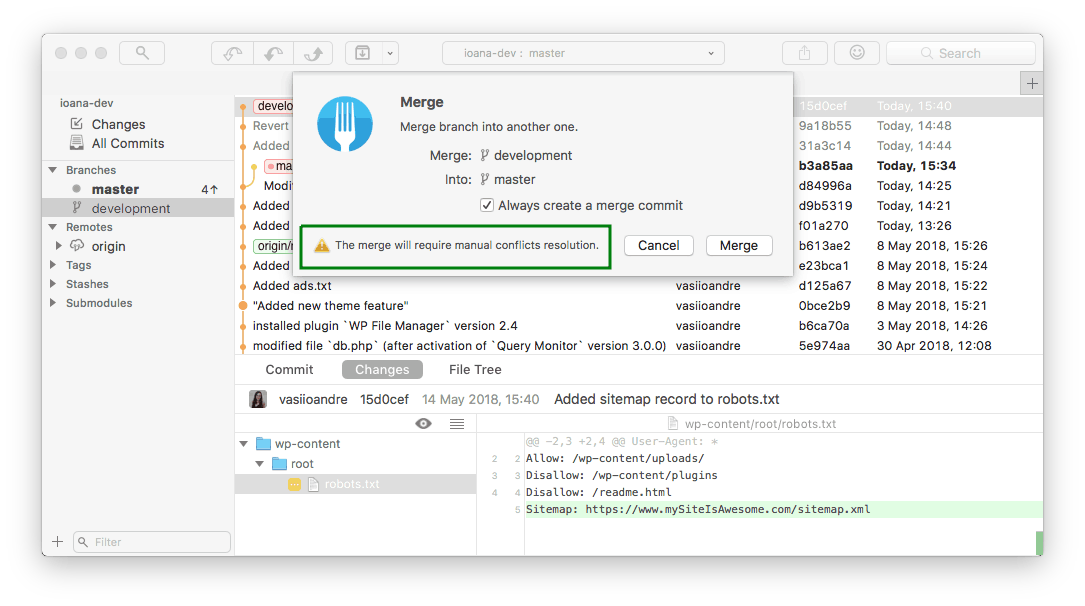Click the Pull toolbar icon
The width and height of the screenshot is (1085, 606).
(274, 53)
